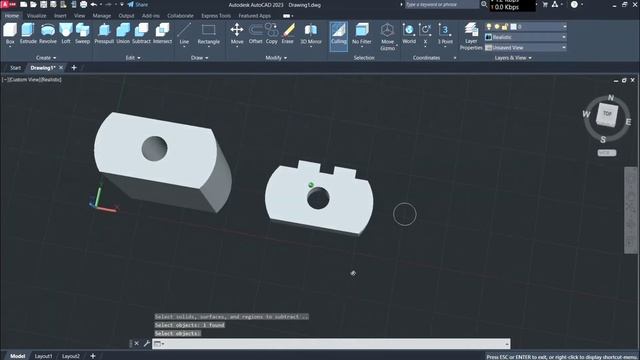
Task: Launch the Presspull tool
Action: 104,33
